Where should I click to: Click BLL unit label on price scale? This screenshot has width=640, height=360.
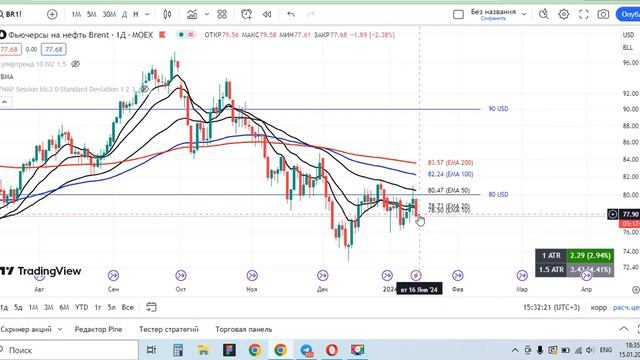(628, 48)
